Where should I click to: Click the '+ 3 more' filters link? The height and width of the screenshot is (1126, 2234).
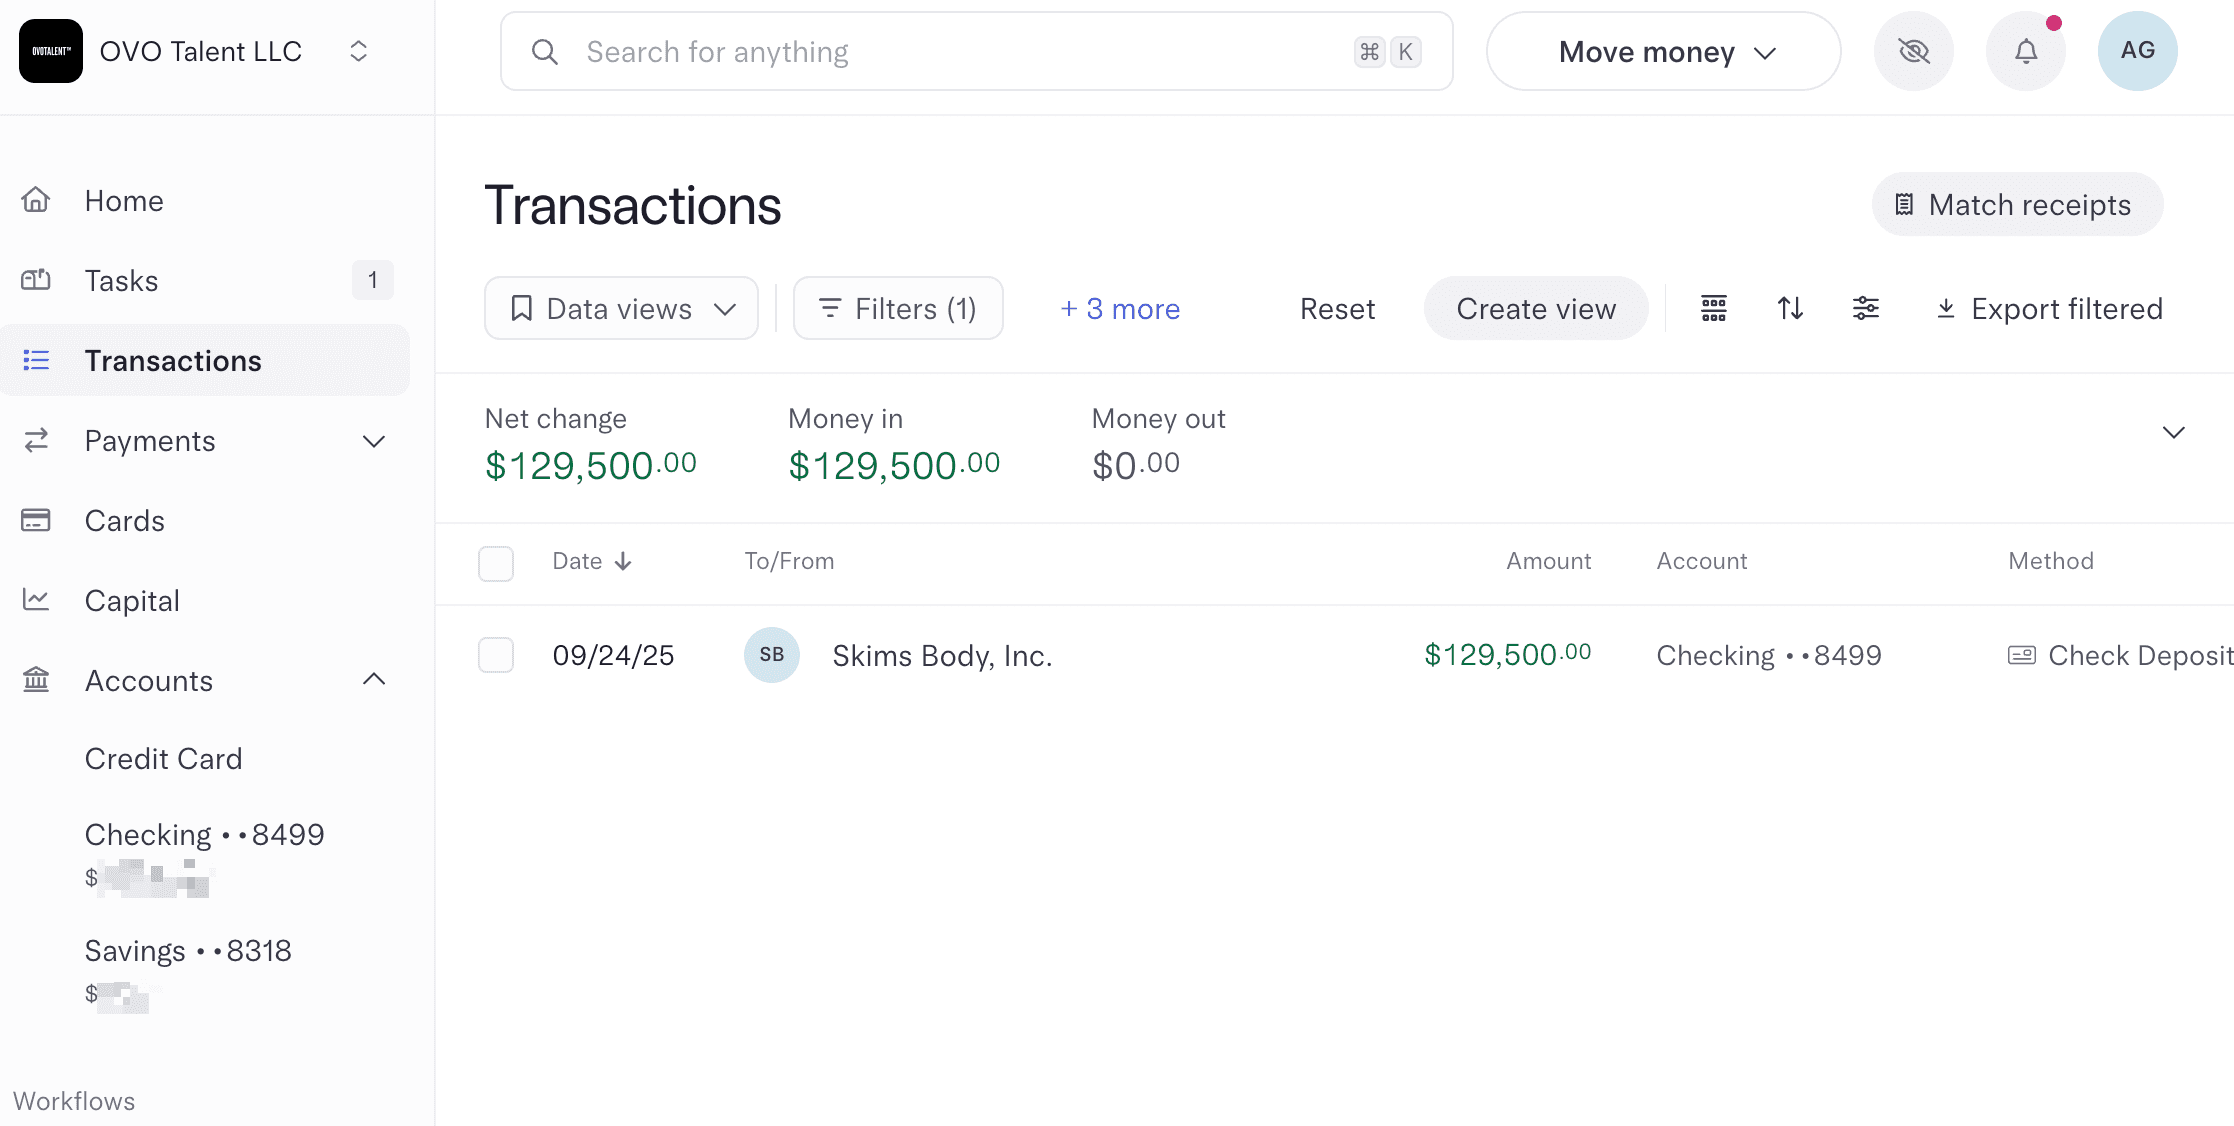(1120, 309)
